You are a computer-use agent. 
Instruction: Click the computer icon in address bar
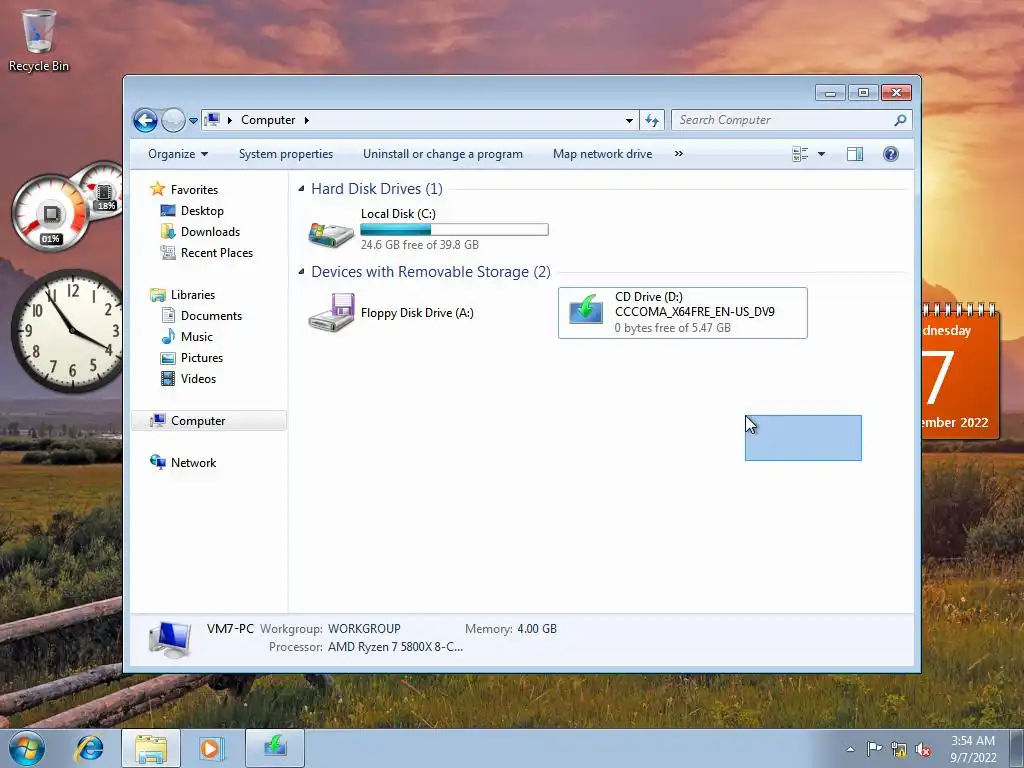[212, 120]
